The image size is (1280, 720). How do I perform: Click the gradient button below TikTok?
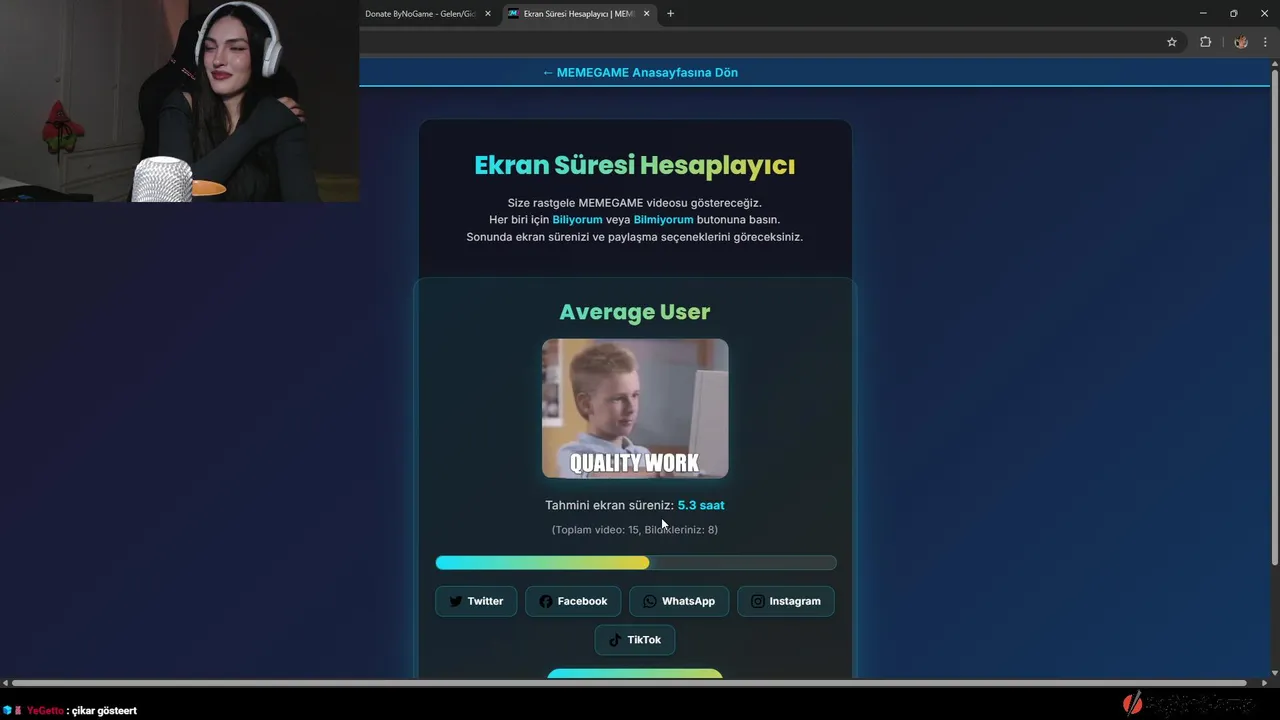[635, 673]
